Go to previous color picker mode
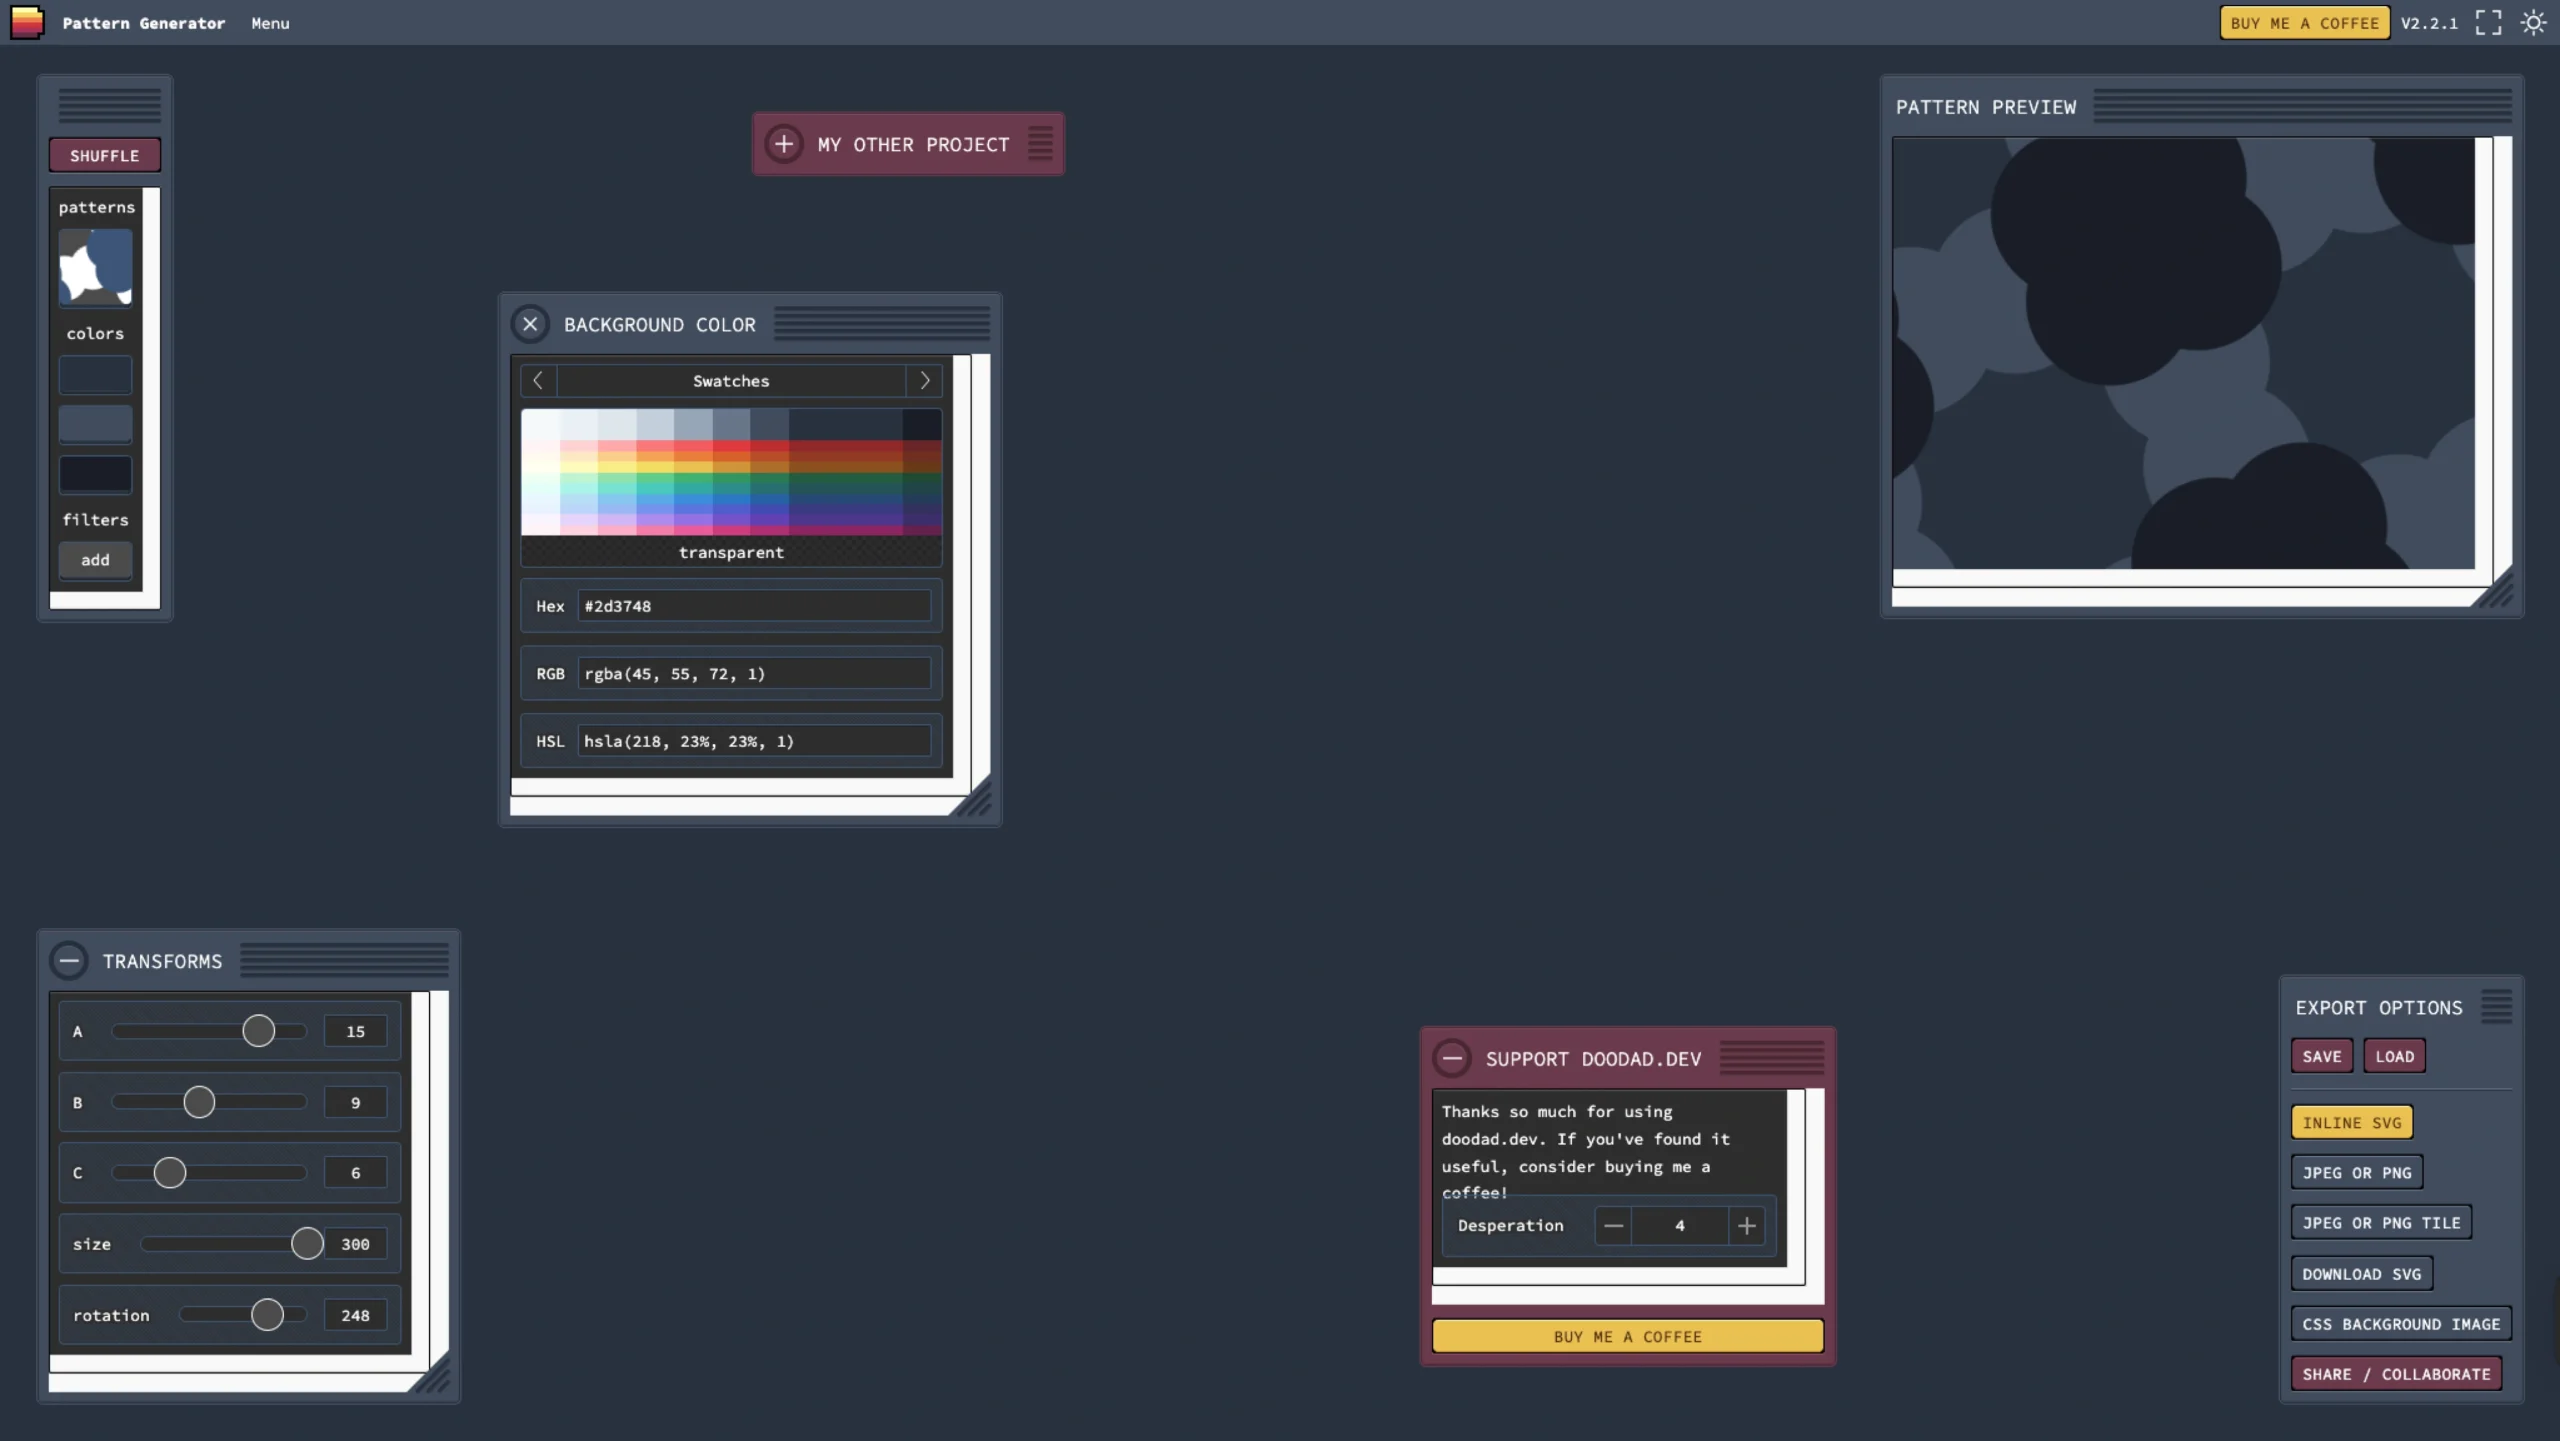Image resolution: width=2560 pixels, height=1441 pixels. tap(538, 381)
